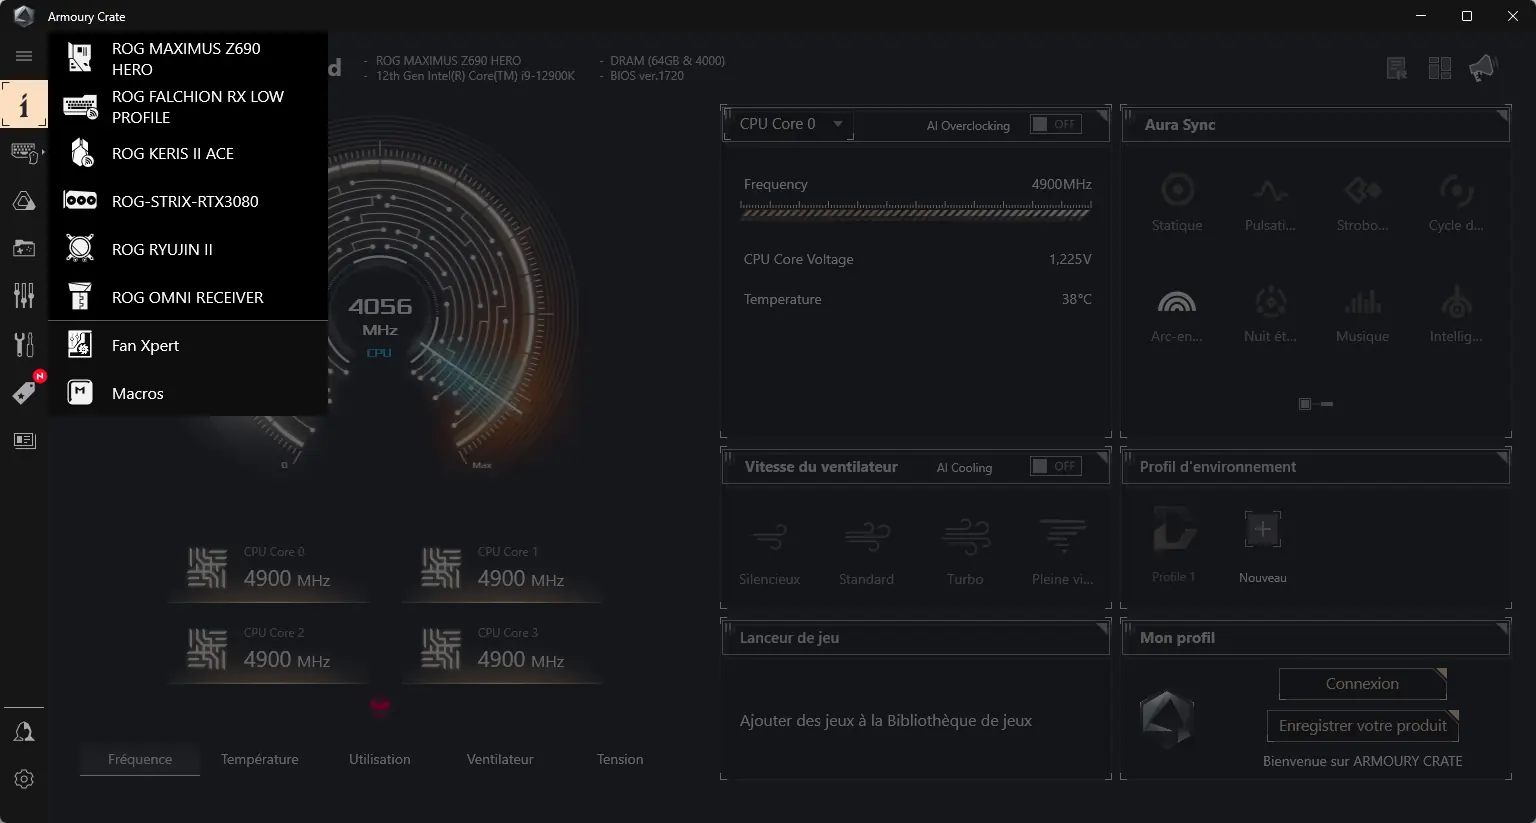Click Enregistrer votre produit button
This screenshot has height=823, width=1536.
[x=1362, y=726]
